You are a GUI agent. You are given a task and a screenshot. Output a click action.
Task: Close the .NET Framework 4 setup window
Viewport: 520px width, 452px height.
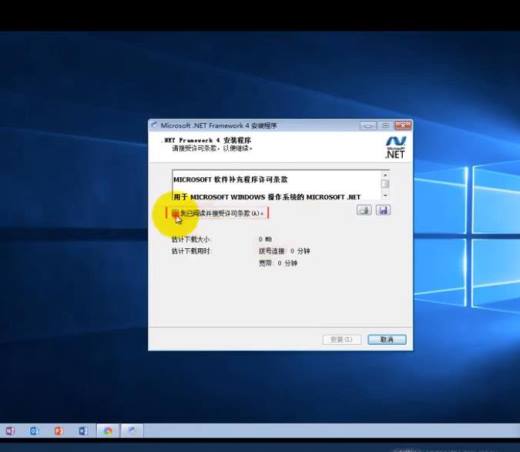point(403,126)
